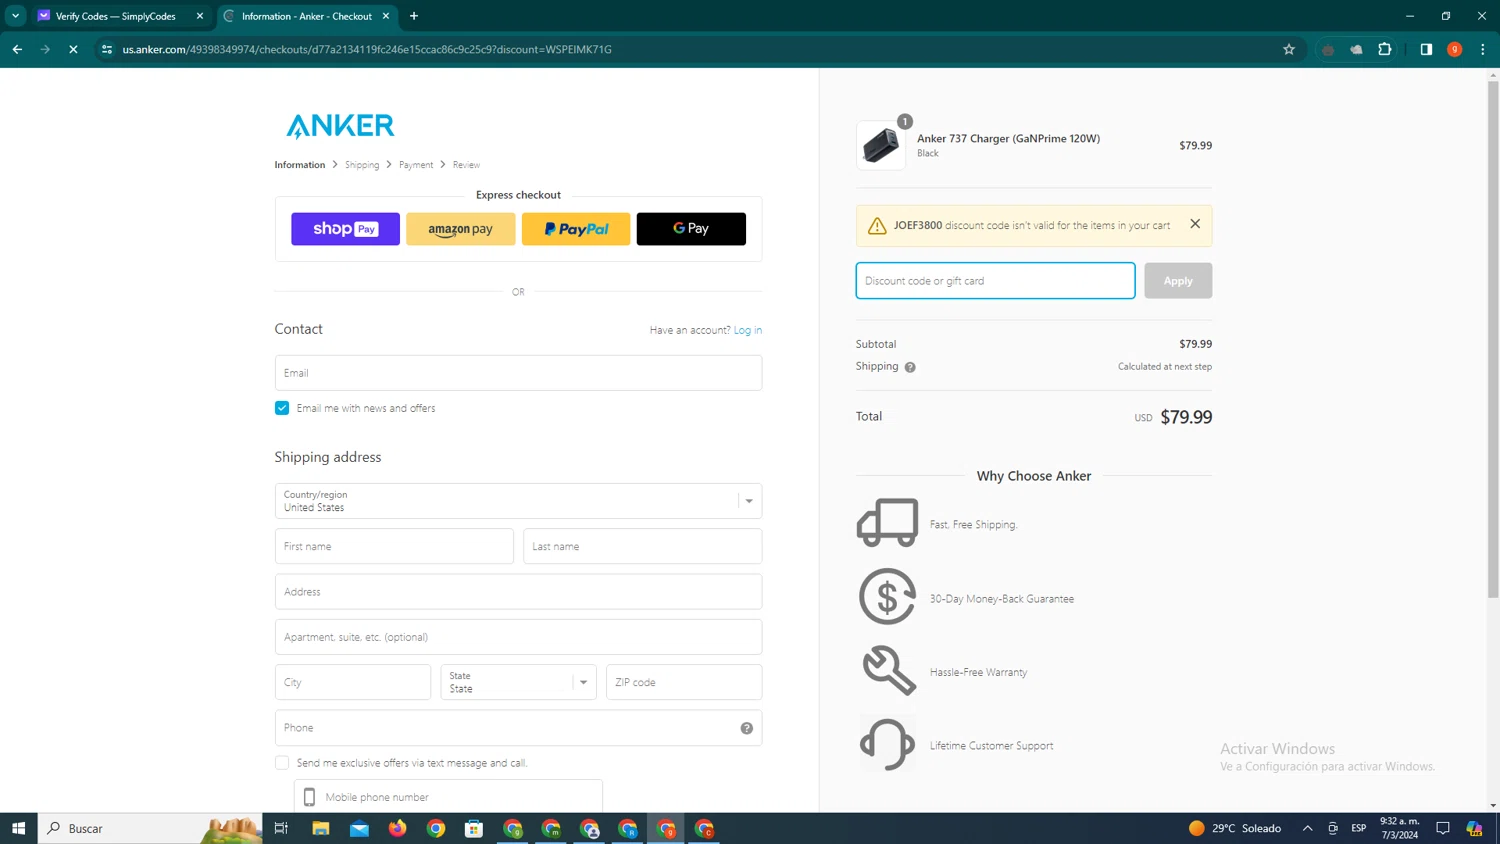Click the Anker 737 Charger product thumbnail
Viewport: 1500px width, 844px height.
point(881,145)
